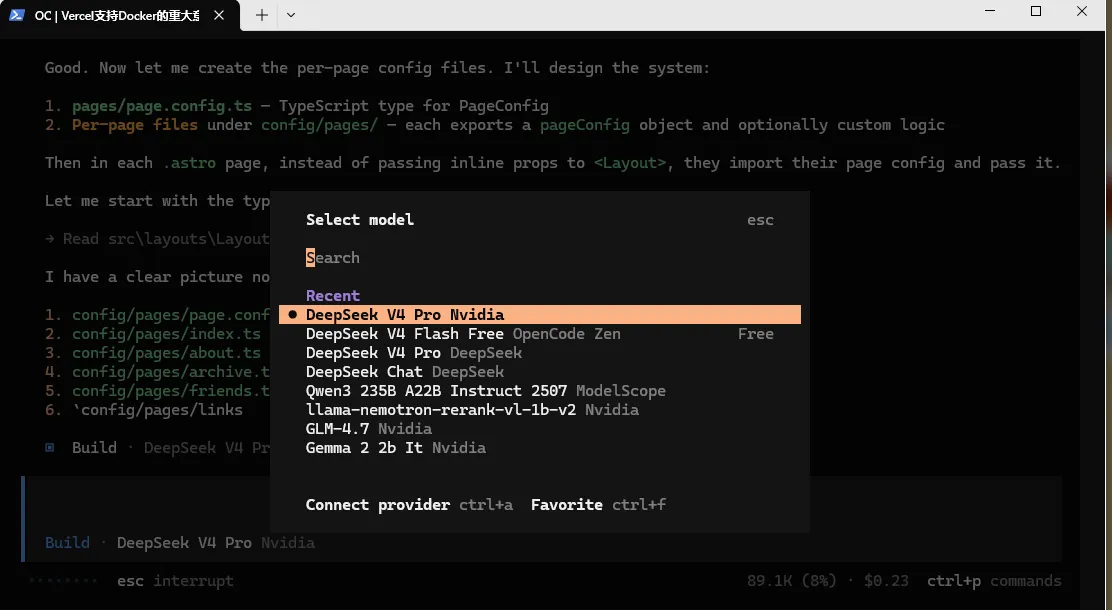Image resolution: width=1112 pixels, height=610 pixels.
Task: Choose DeepSeek Chat model
Action: 540,372
